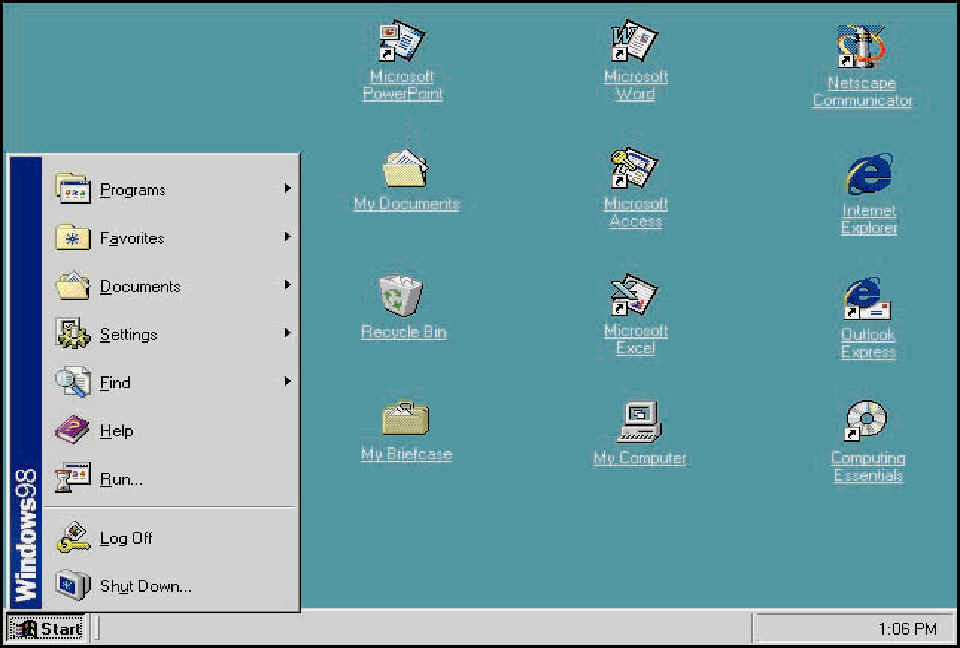Click the purple Help book icon

pyautogui.click(x=72, y=429)
